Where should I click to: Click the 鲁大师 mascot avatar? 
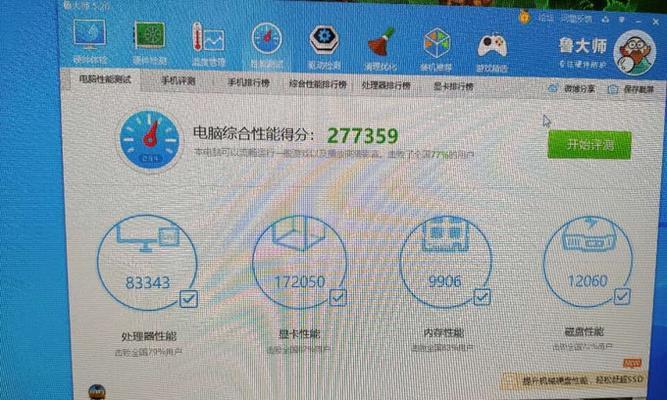(x=635, y=53)
